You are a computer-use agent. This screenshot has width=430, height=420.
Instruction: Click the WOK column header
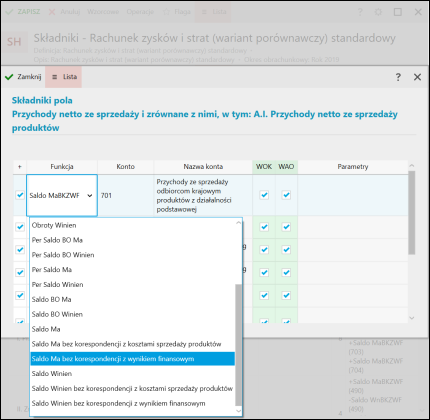[264, 167]
